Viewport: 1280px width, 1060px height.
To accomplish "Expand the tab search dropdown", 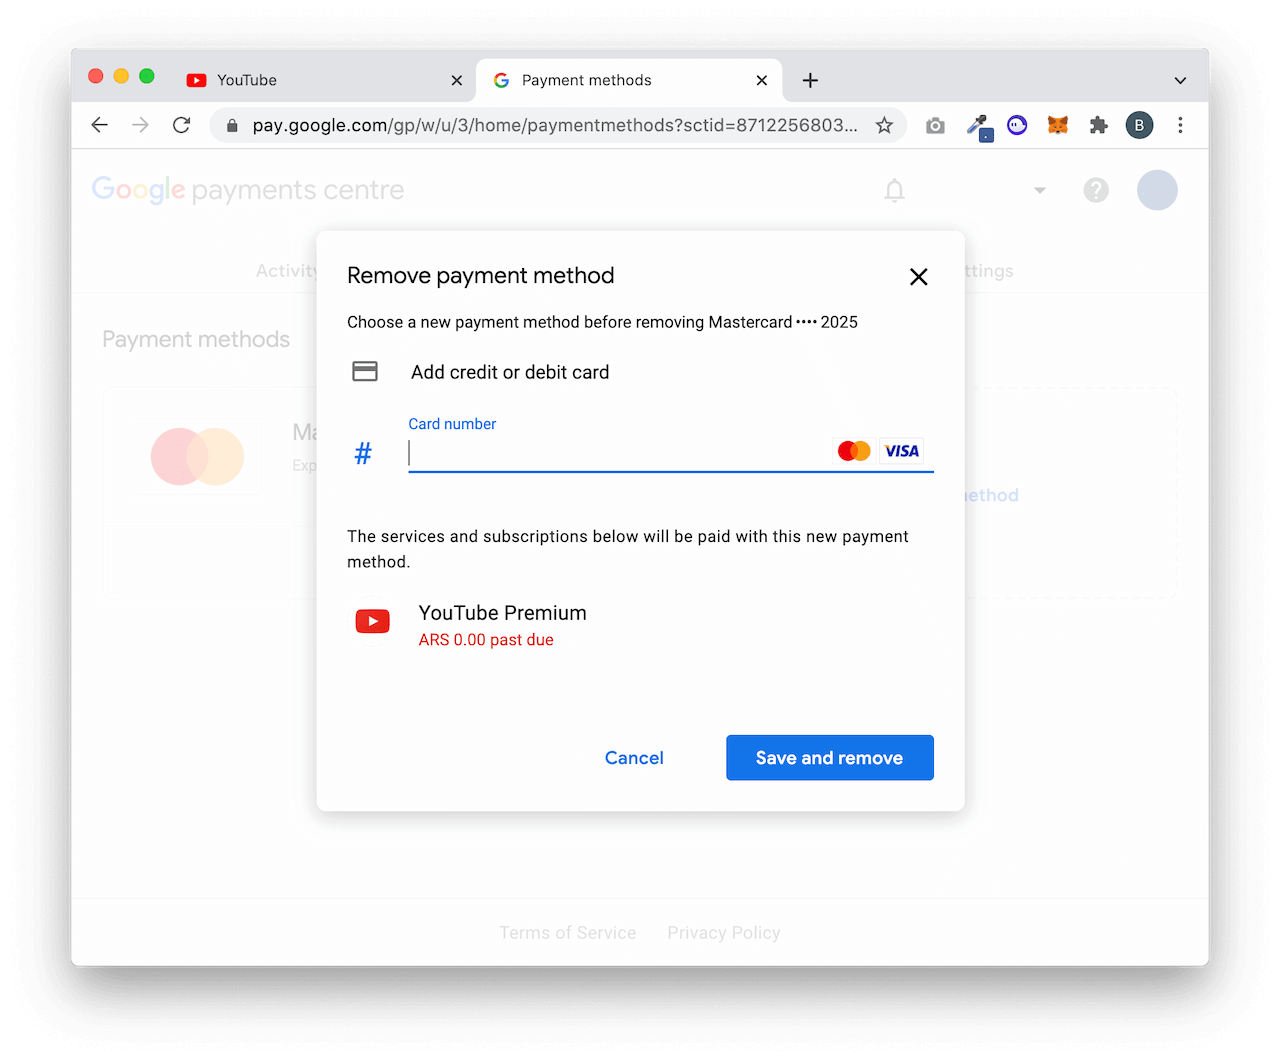I will (x=1180, y=80).
